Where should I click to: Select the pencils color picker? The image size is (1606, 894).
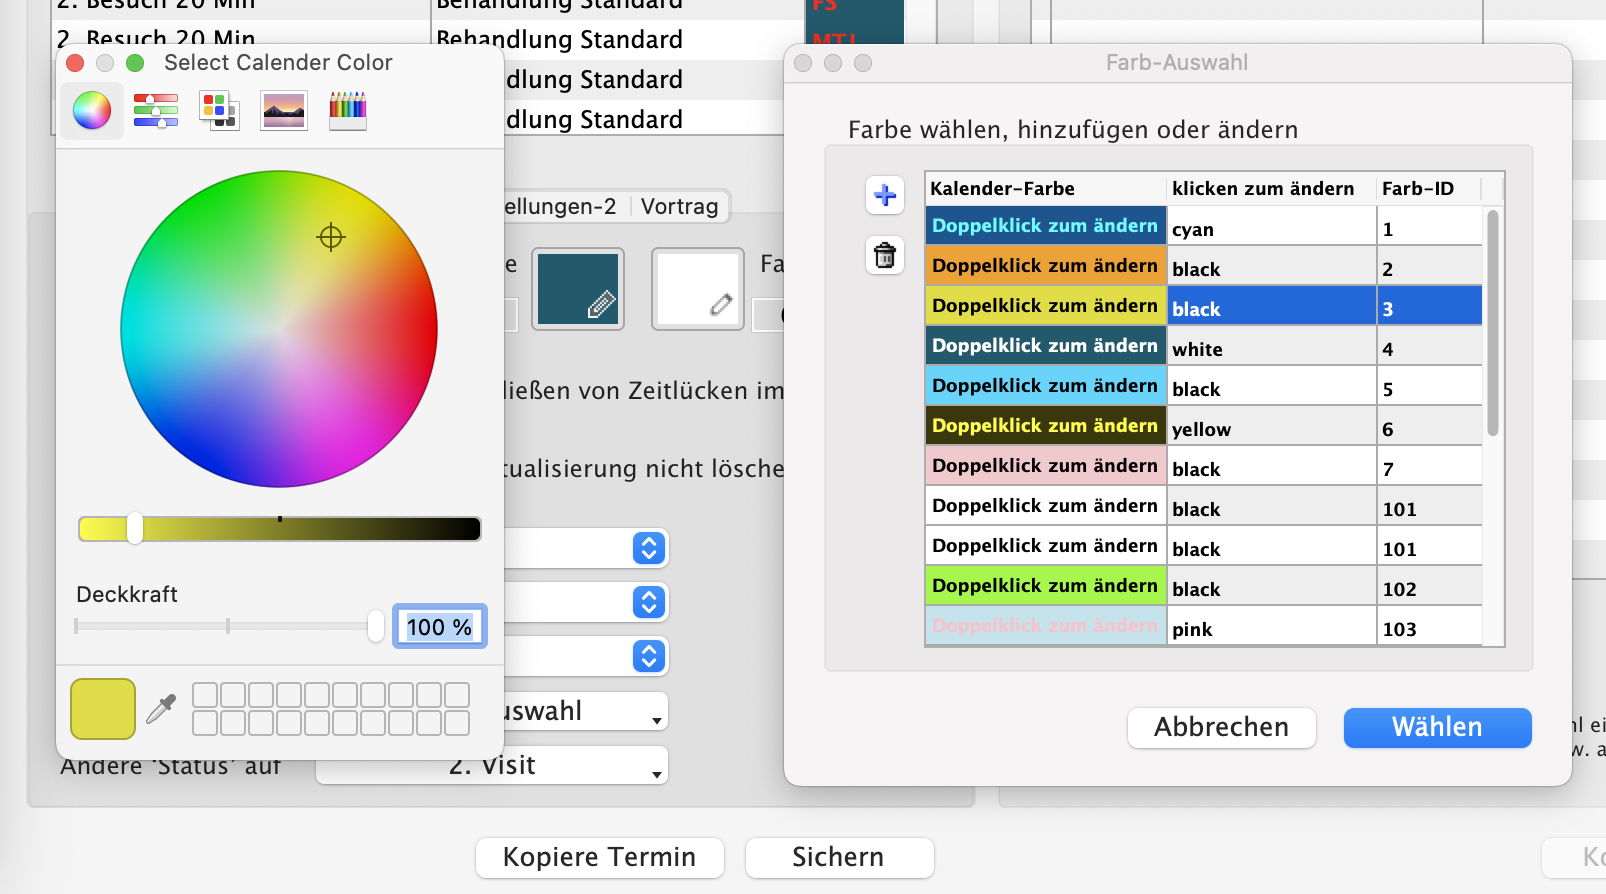pyautogui.click(x=347, y=110)
